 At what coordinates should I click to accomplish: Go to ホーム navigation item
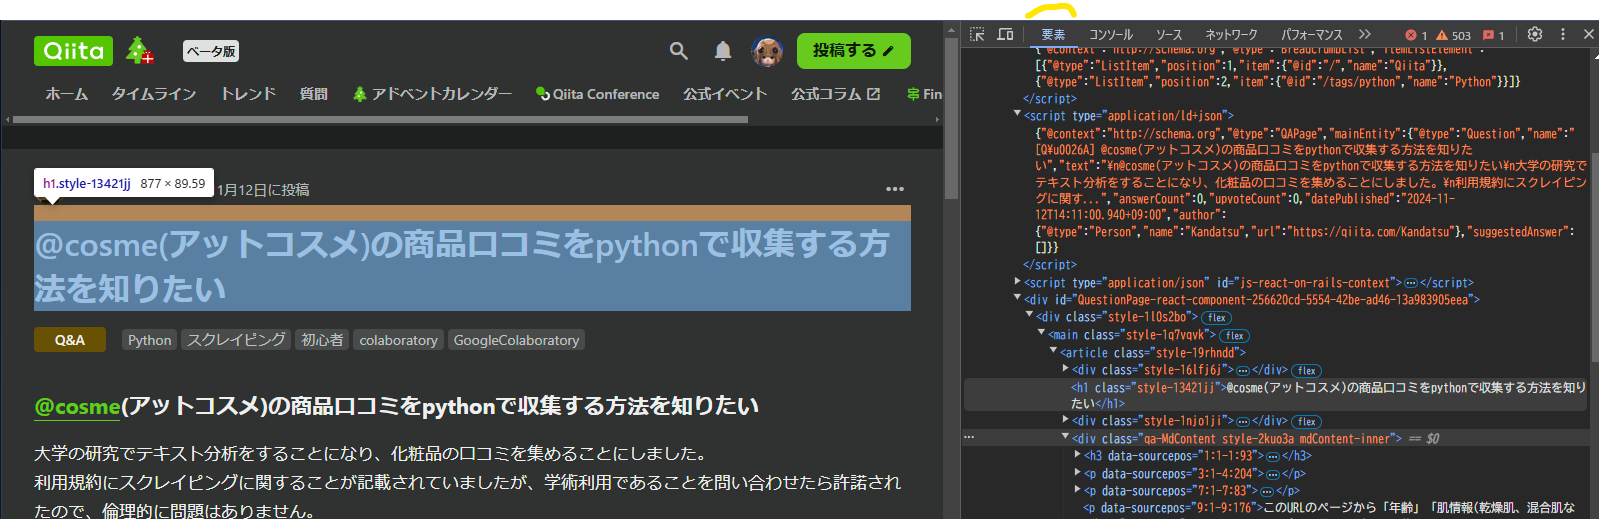click(67, 94)
